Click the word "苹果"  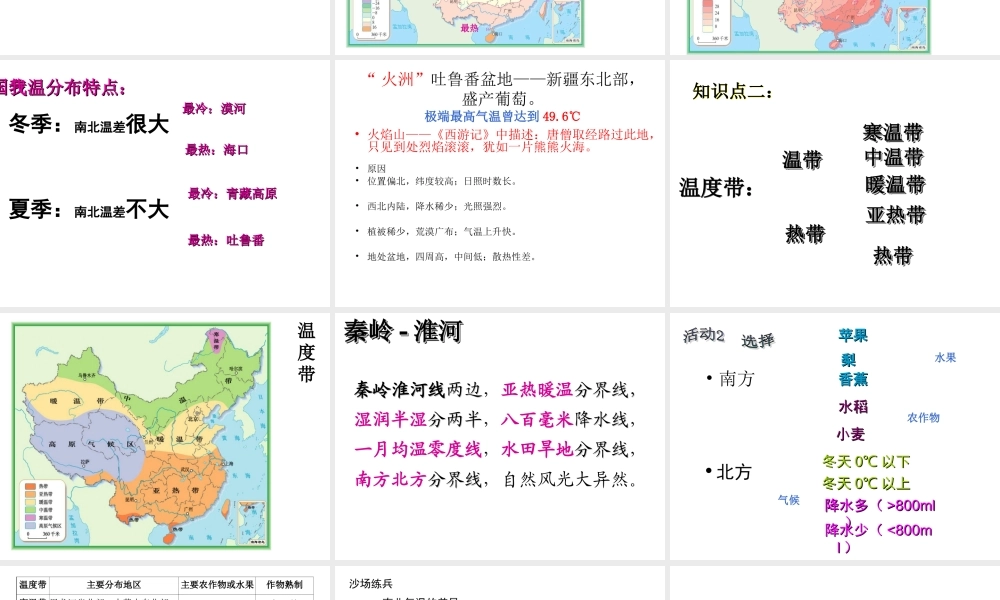point(853,335)
